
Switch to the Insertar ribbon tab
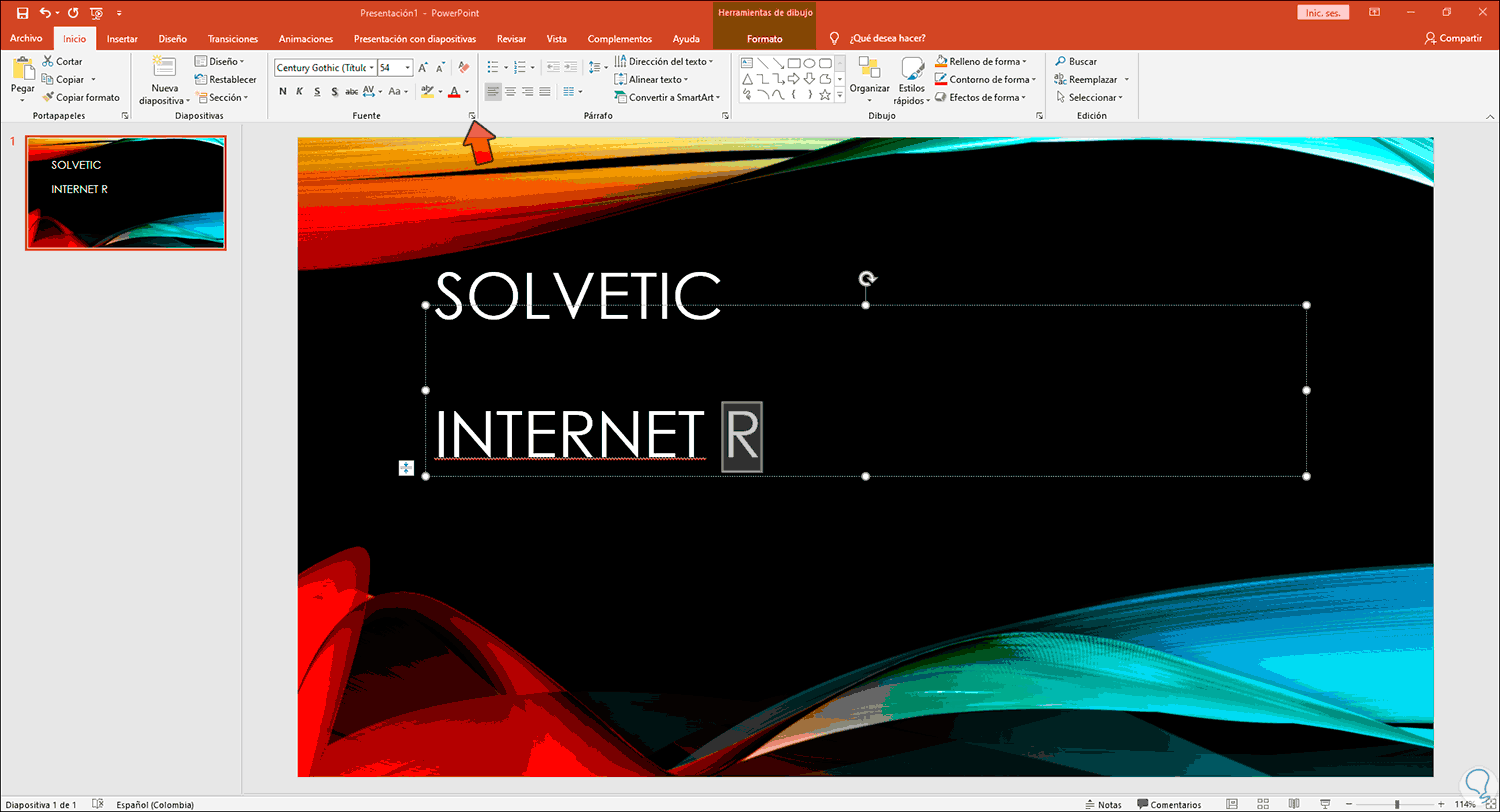(x=121, y=38)
